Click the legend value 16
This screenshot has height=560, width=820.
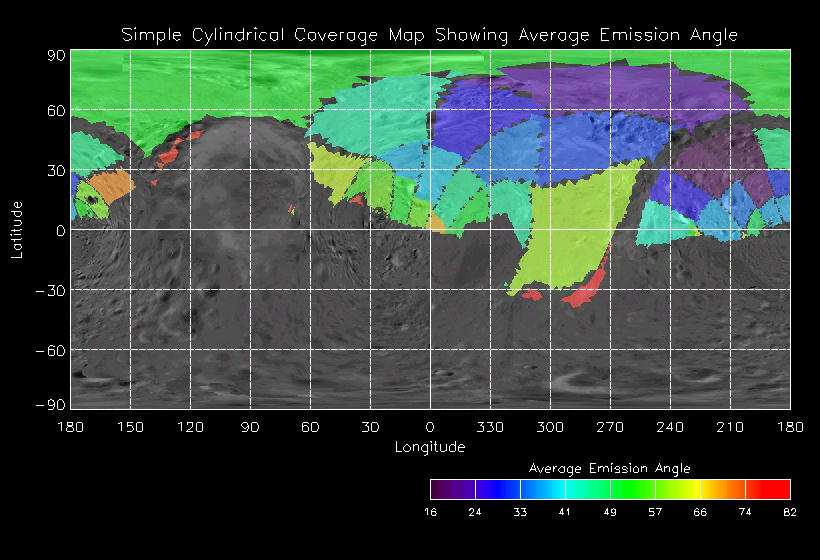430,512
